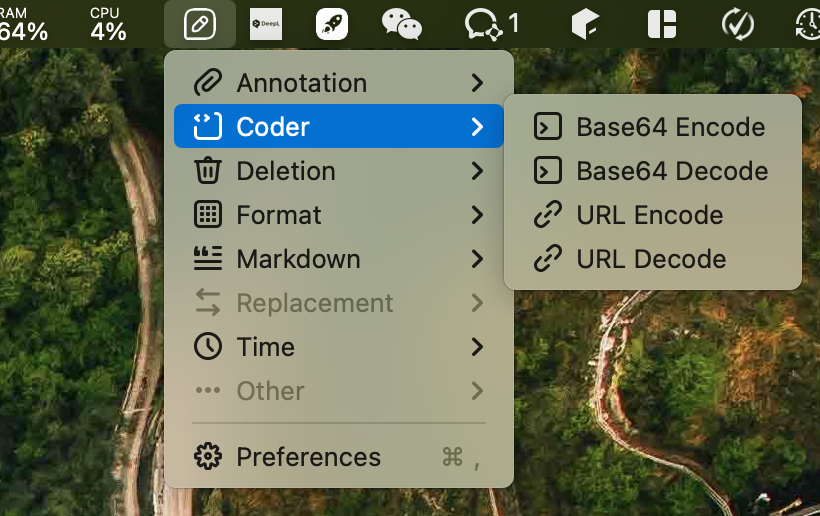The image size is (820, 516).
Task: Choose URL Decode
Action: click(653, 258)
